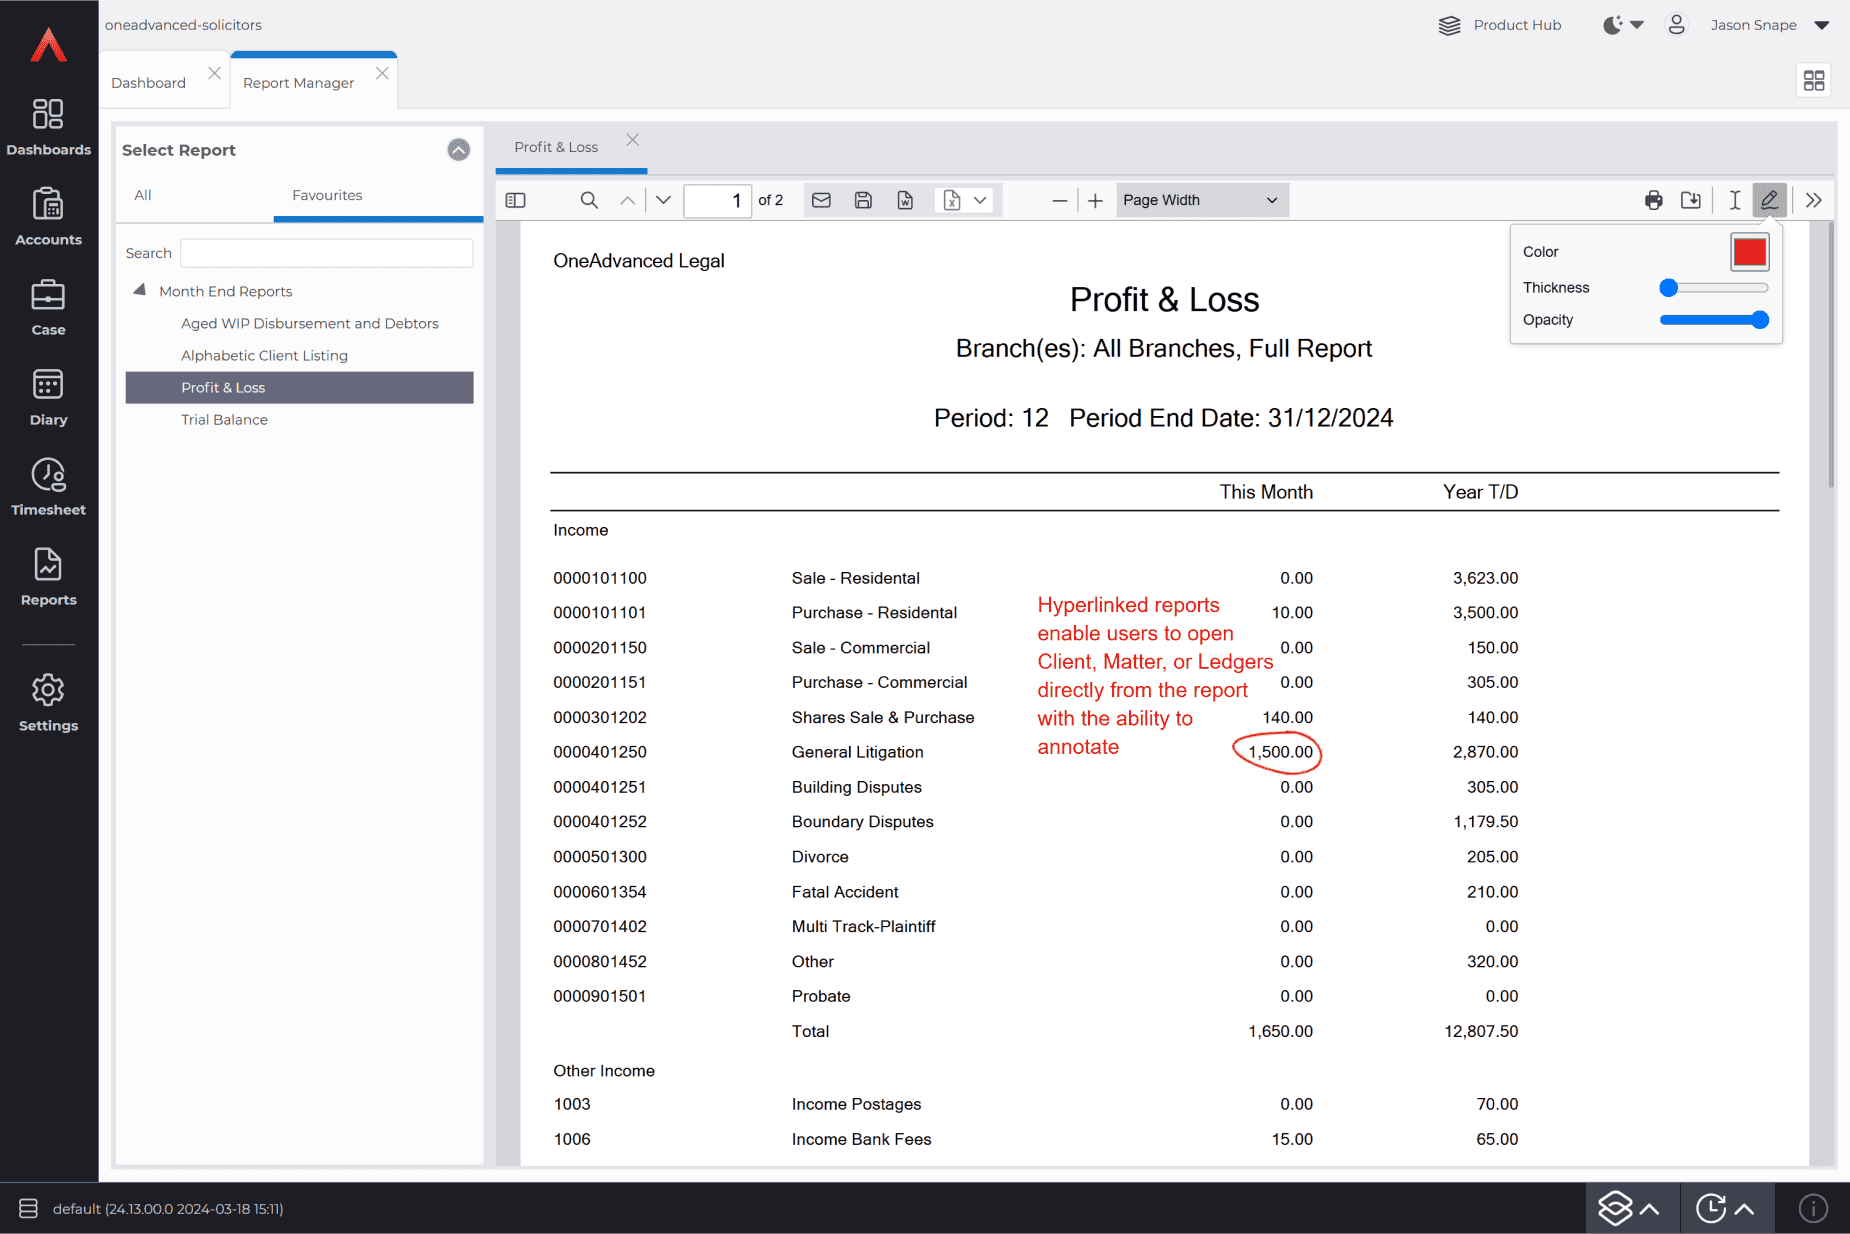Screen dimensions: 1850x1234
Task: Open the Page Width zoom dropdown
Action: 1200,200
